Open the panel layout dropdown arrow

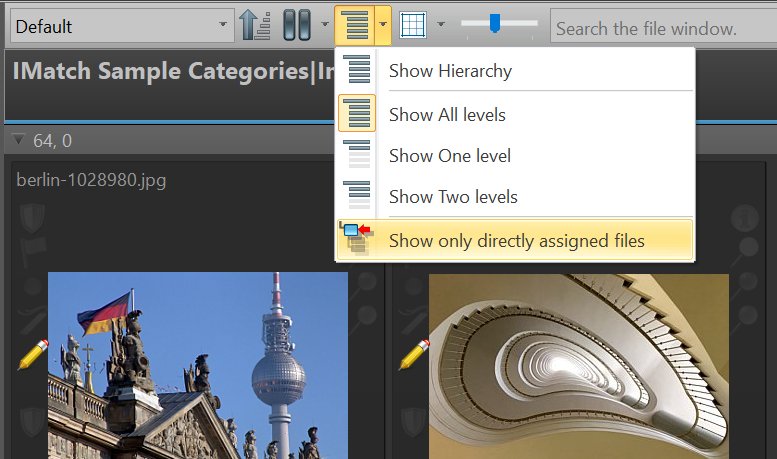(325, 24)
